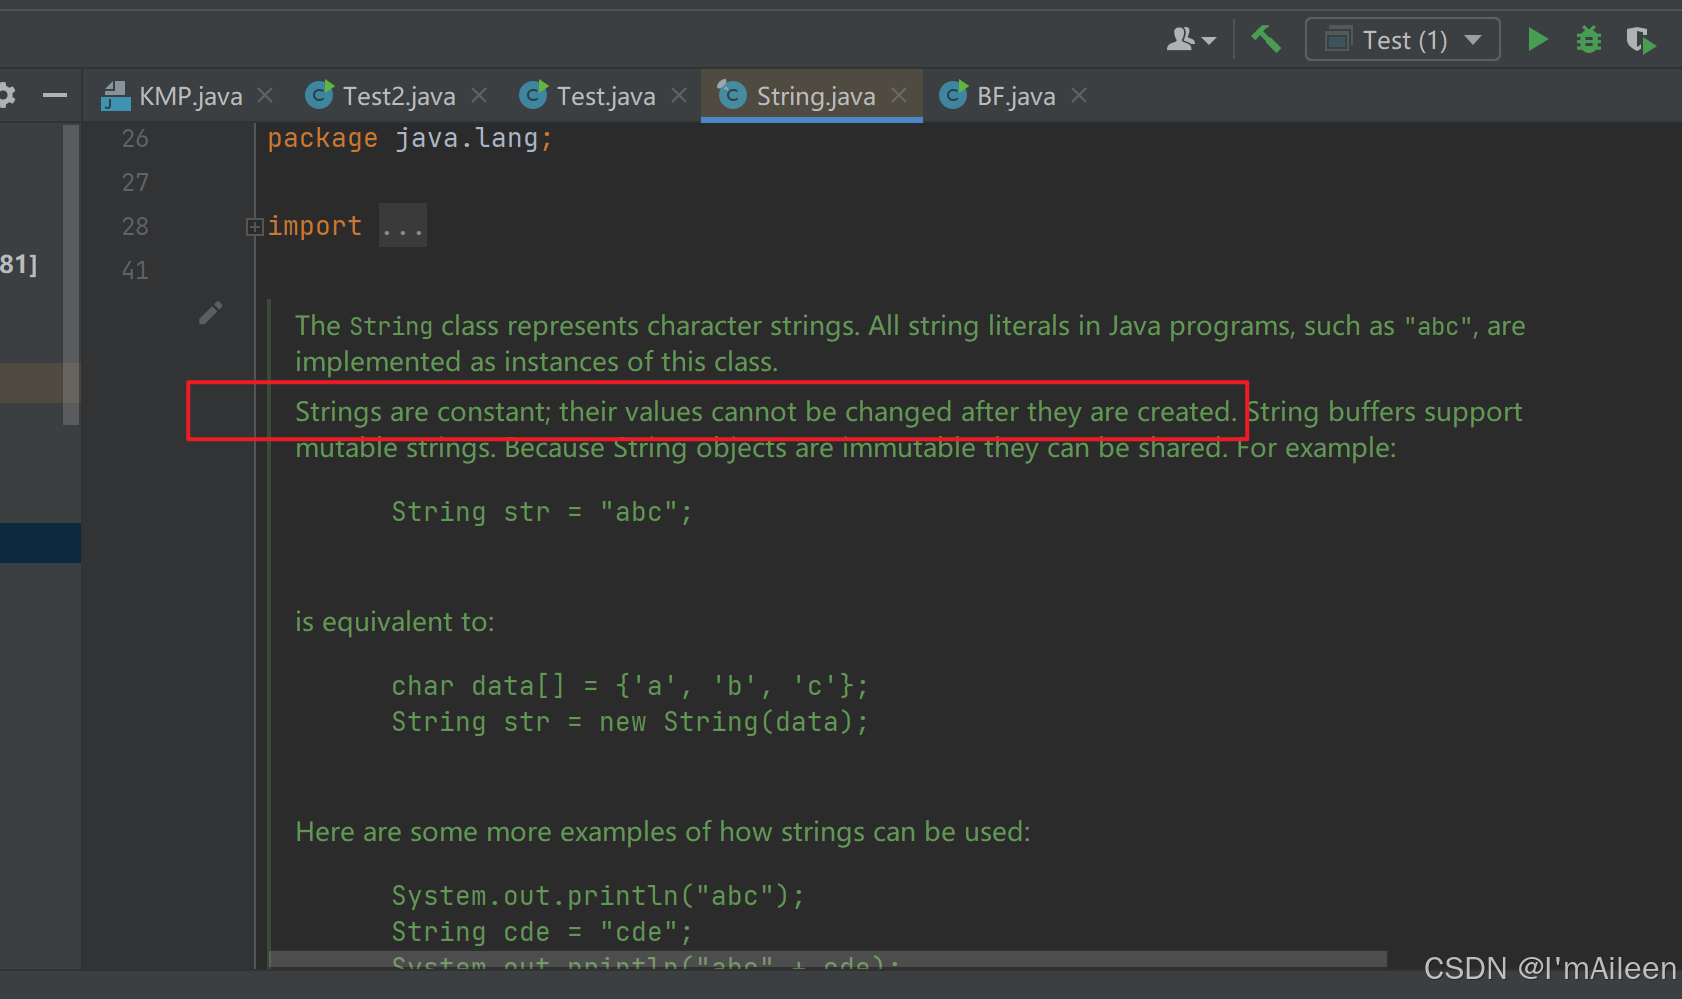
Task: Open the Test (1) run configuration dropdown
Action: pyautogui.click(x=1402, y=40)
